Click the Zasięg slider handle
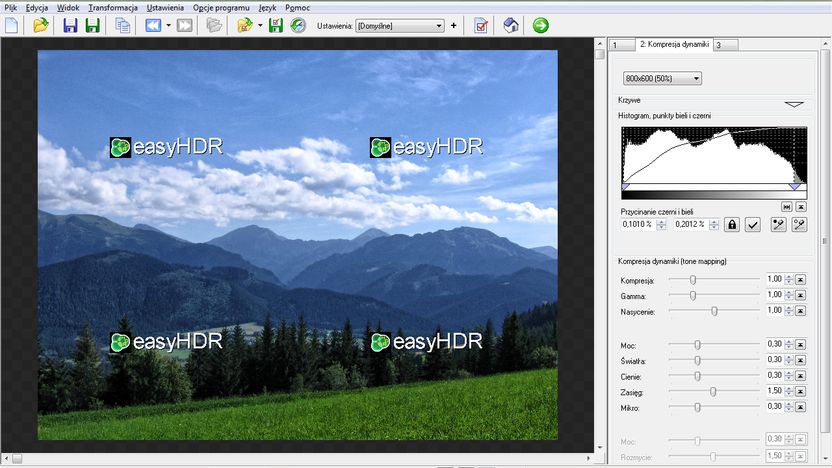Image resolution: width=832 pixels, height=468 pixels. [713, 392]
